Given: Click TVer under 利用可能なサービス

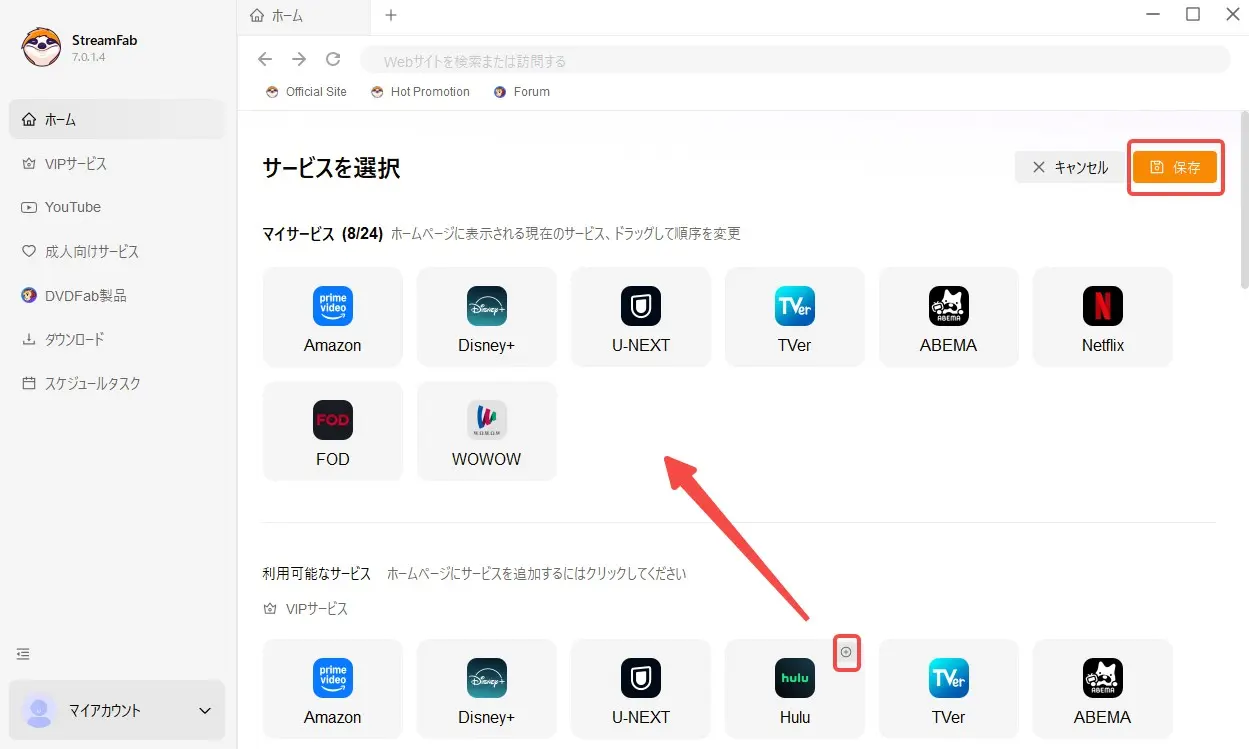Looking at the screenshot, I should [949, 689].
